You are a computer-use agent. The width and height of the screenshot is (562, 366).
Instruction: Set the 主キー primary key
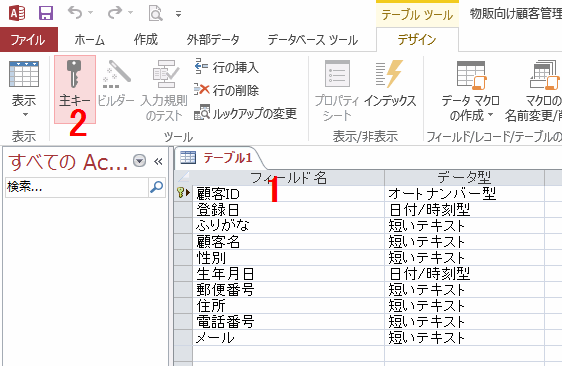[x=75, y=89]
